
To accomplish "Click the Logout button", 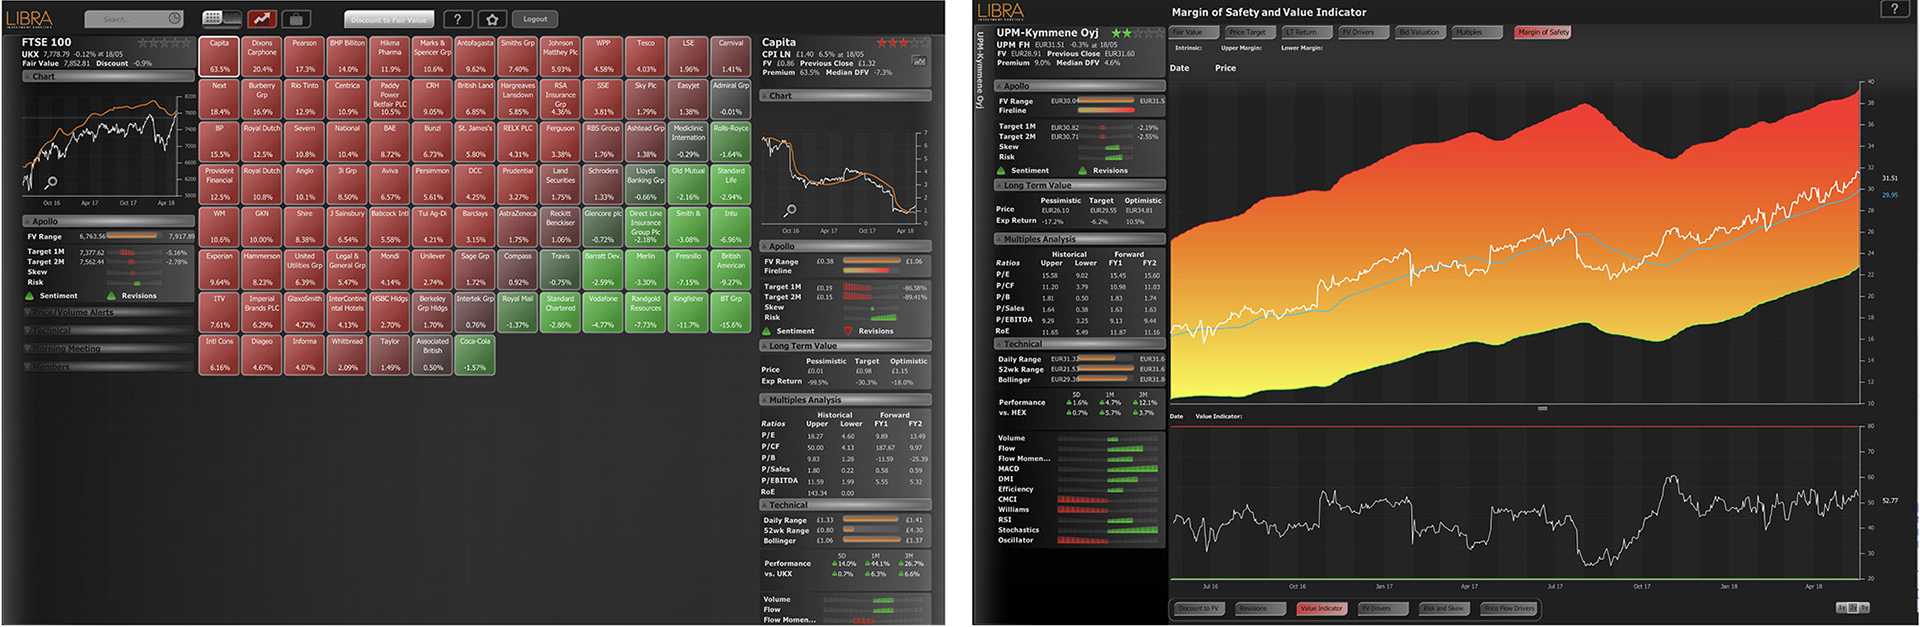I will (x=535, y=19).
